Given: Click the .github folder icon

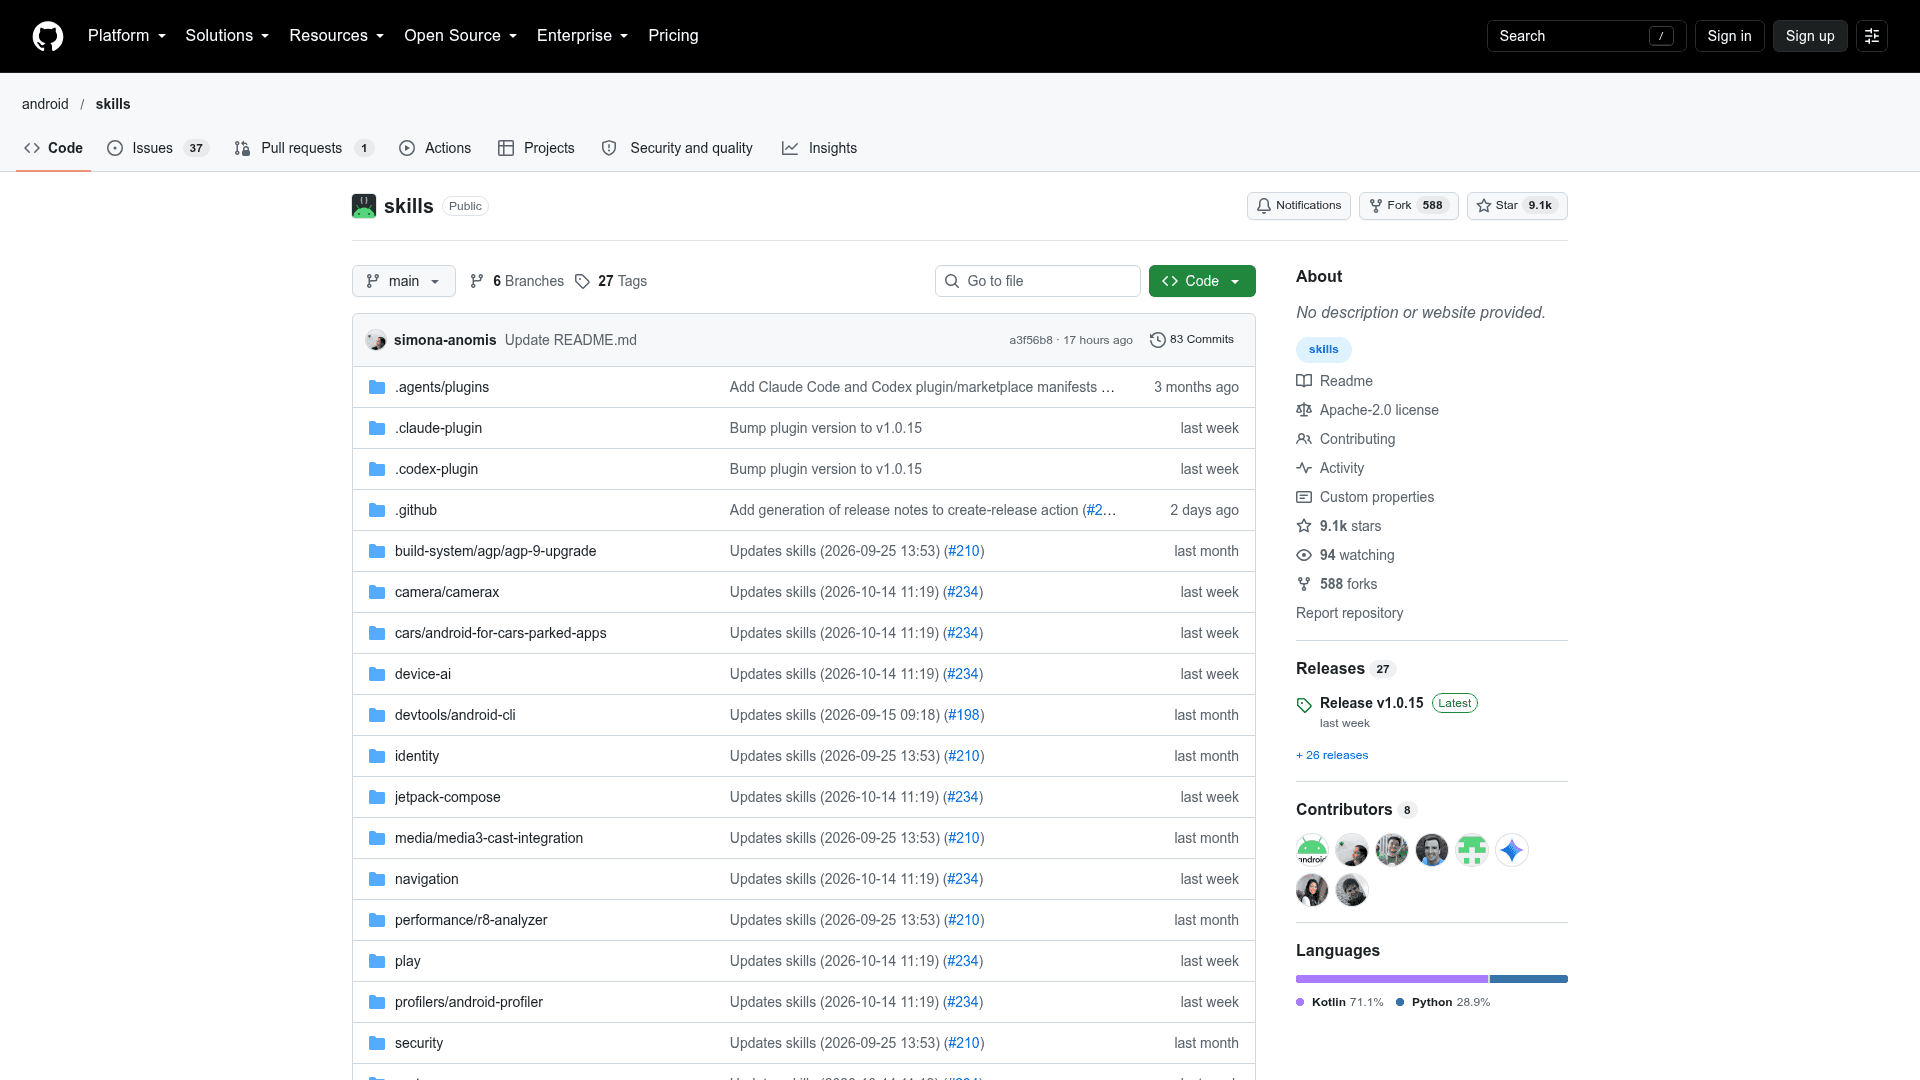Looking at the screenshot, I should click(377, 510).
